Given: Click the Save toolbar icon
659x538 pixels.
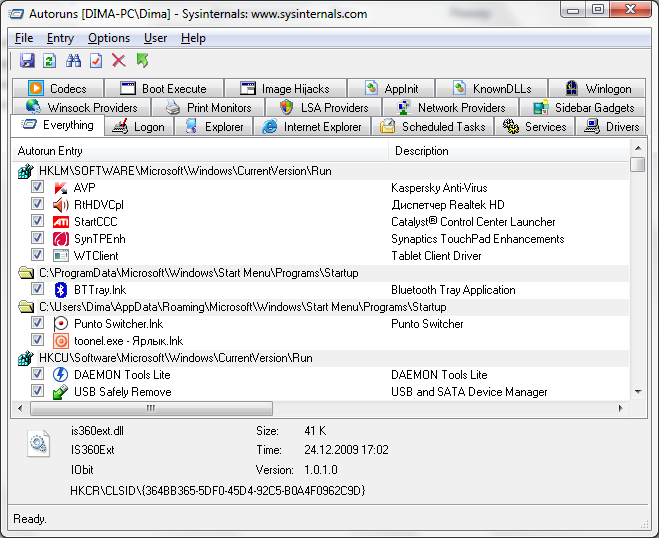Looking at the screenshot, I should pos(27,61).
